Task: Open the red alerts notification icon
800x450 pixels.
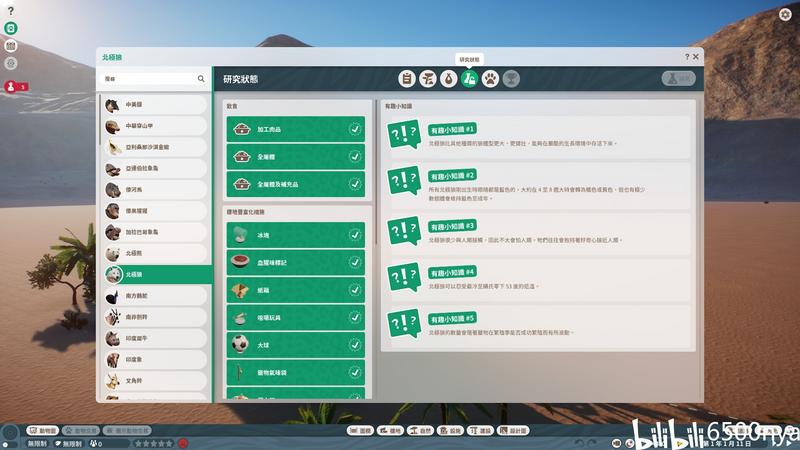Action: [x=11, y=87]
